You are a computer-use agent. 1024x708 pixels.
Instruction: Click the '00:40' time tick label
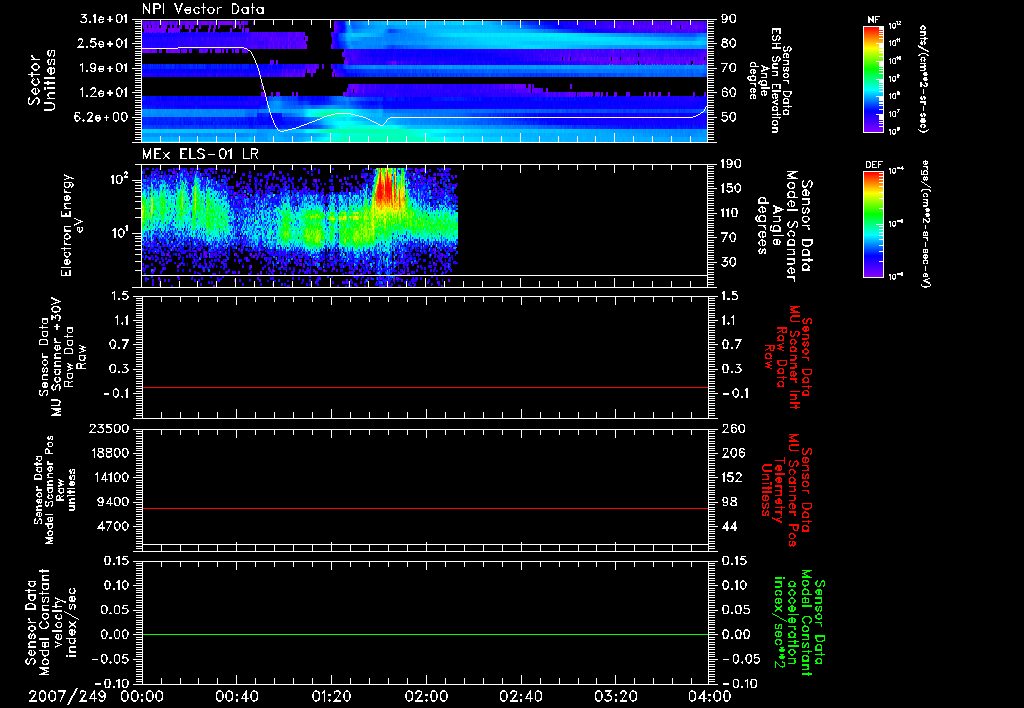236,696
